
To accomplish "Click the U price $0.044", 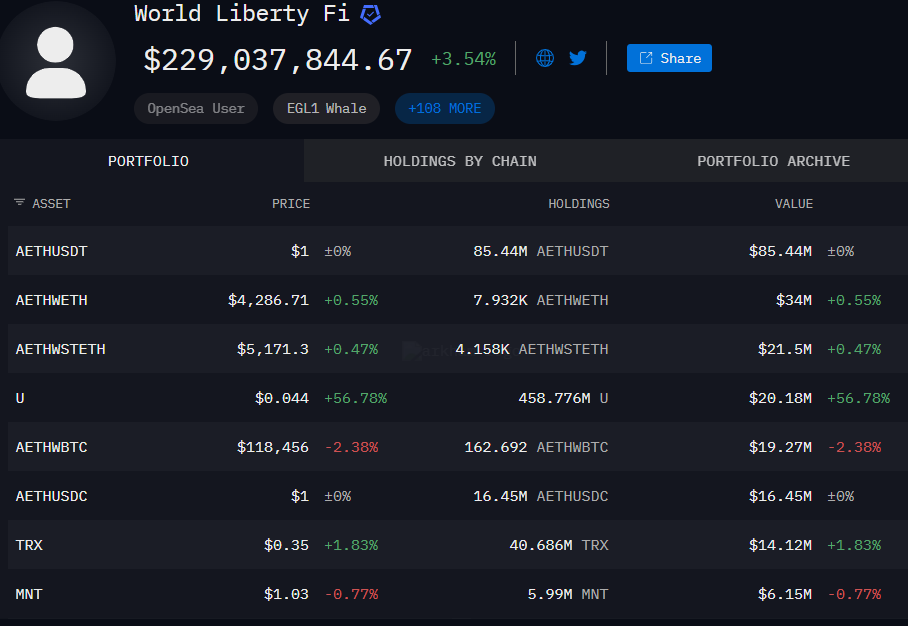I will click(282, 398).
